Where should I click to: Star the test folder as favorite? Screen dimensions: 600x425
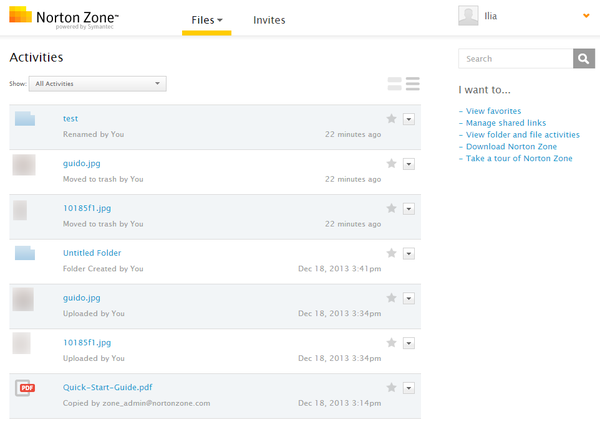coord(392,119)
